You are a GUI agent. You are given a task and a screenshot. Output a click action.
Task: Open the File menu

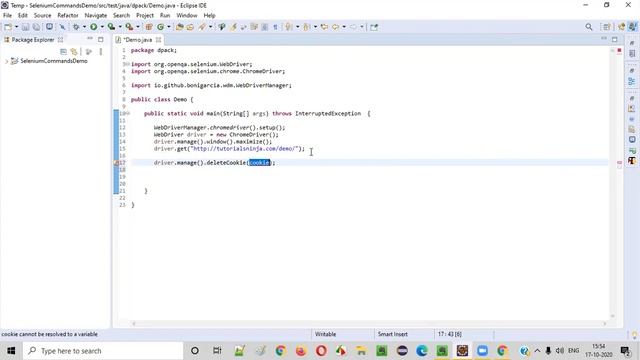(7, 15)
